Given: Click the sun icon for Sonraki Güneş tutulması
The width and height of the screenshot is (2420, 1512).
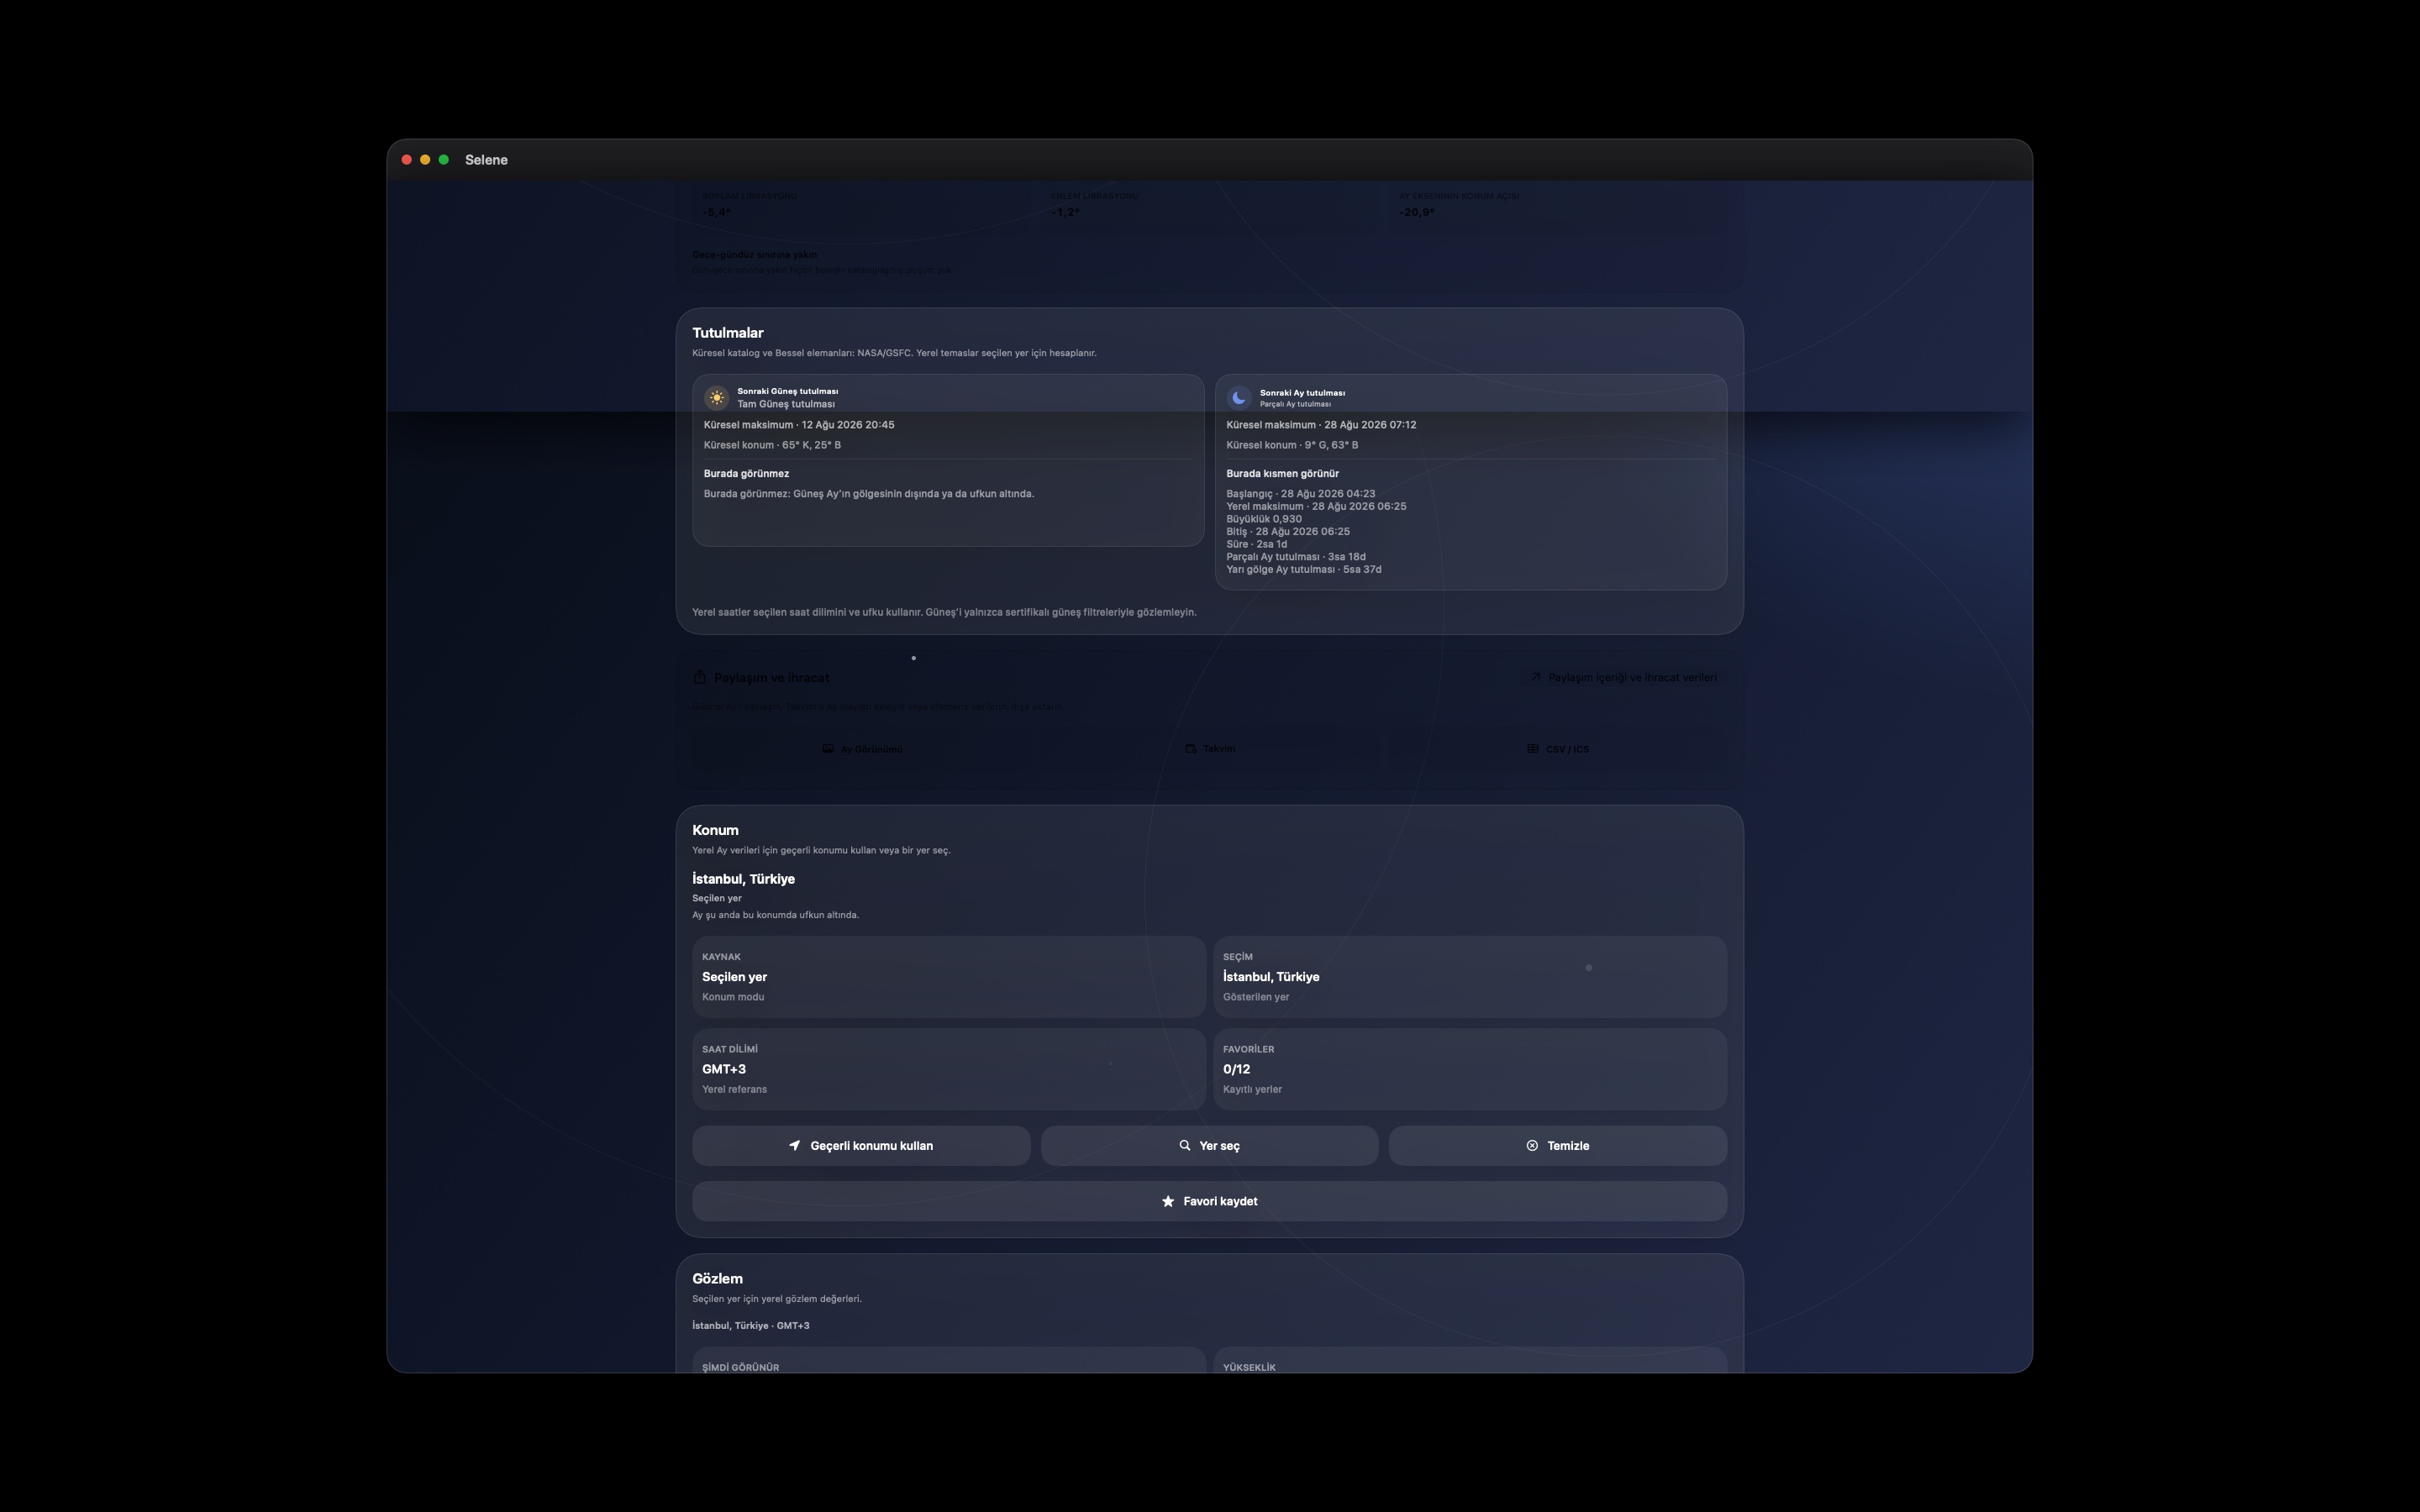Looking at the screenshot, I should pos(716,398).
